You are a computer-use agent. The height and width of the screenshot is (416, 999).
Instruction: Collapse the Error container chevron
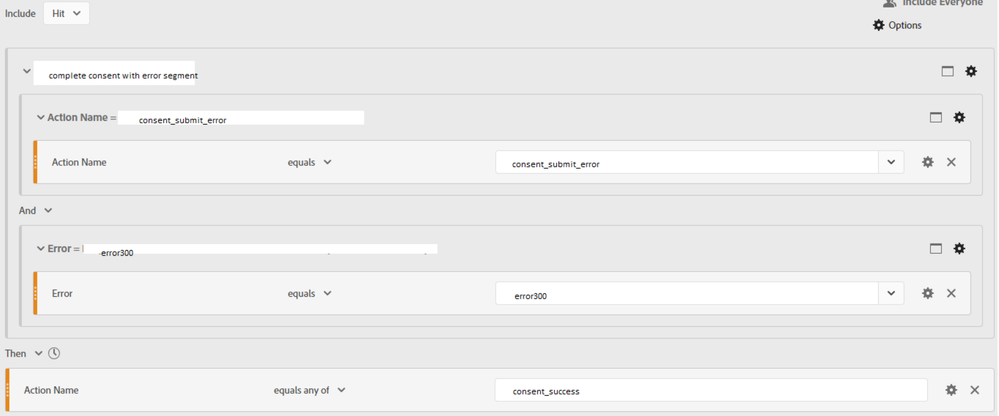(41, 249)
